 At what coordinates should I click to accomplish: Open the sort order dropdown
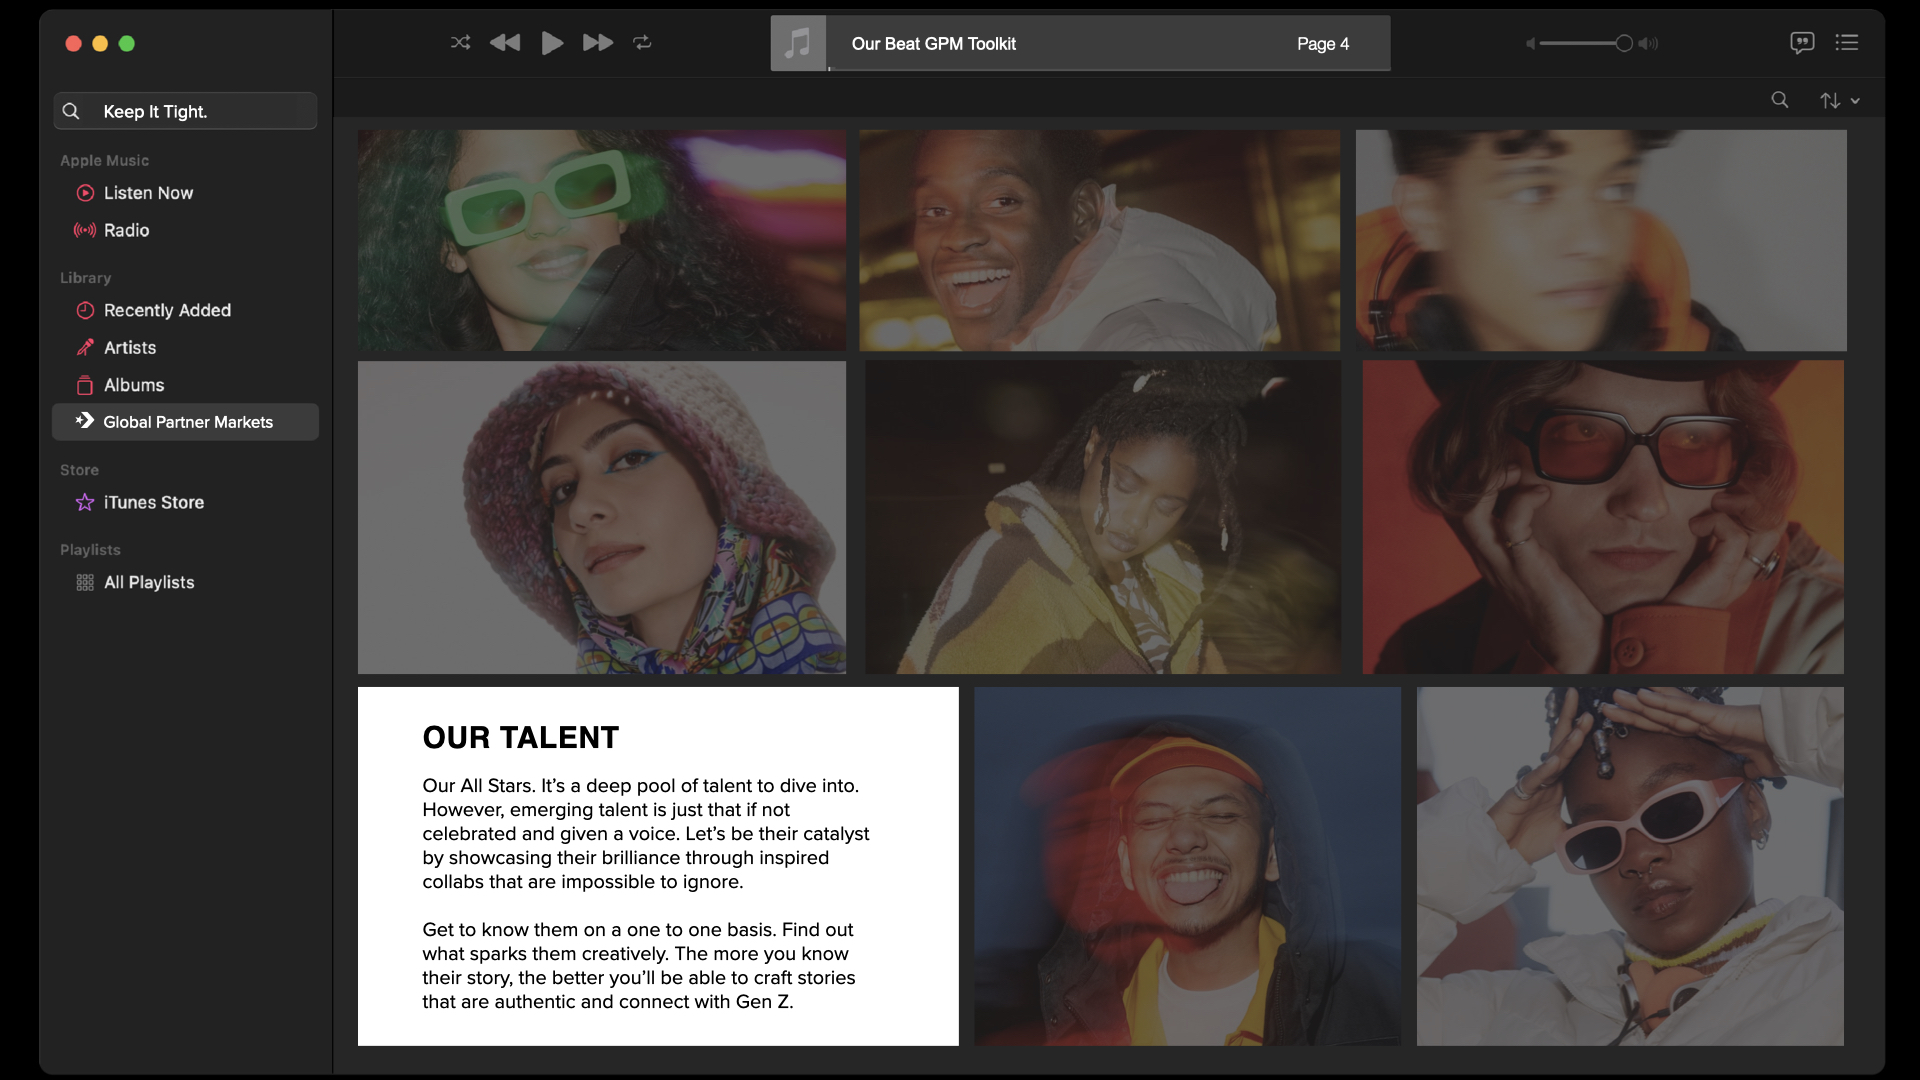tap(1839, 101)
